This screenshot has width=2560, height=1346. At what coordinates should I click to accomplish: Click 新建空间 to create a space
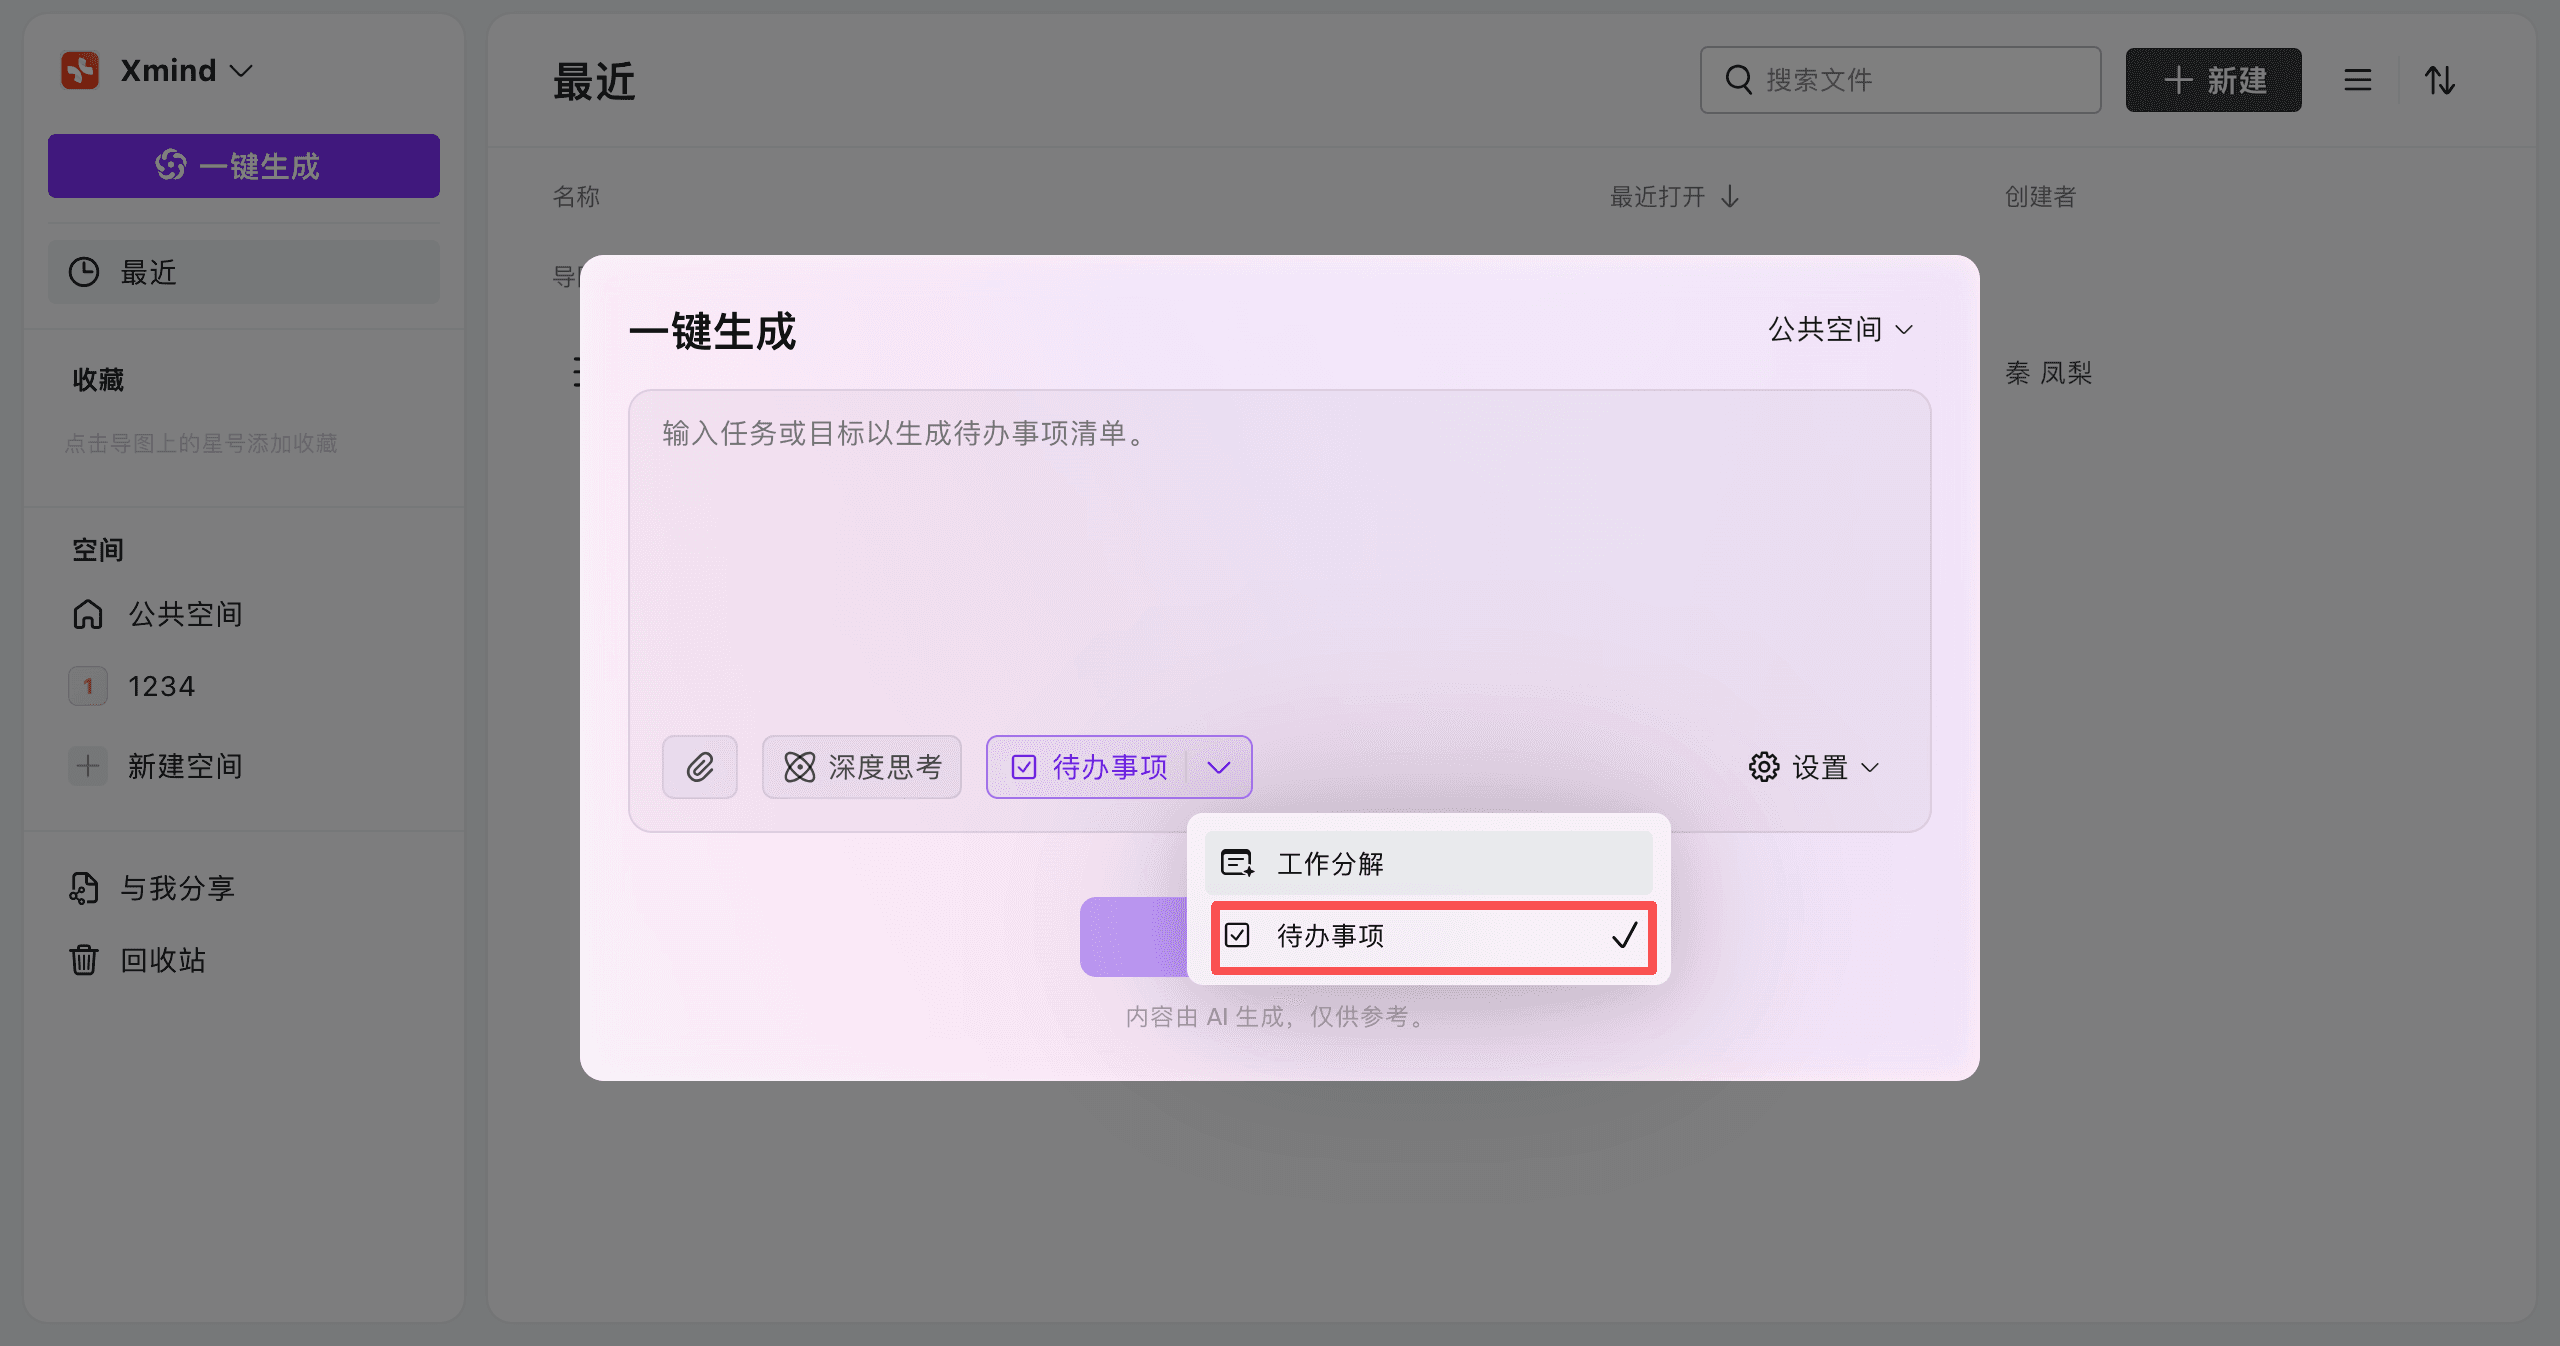184,766
